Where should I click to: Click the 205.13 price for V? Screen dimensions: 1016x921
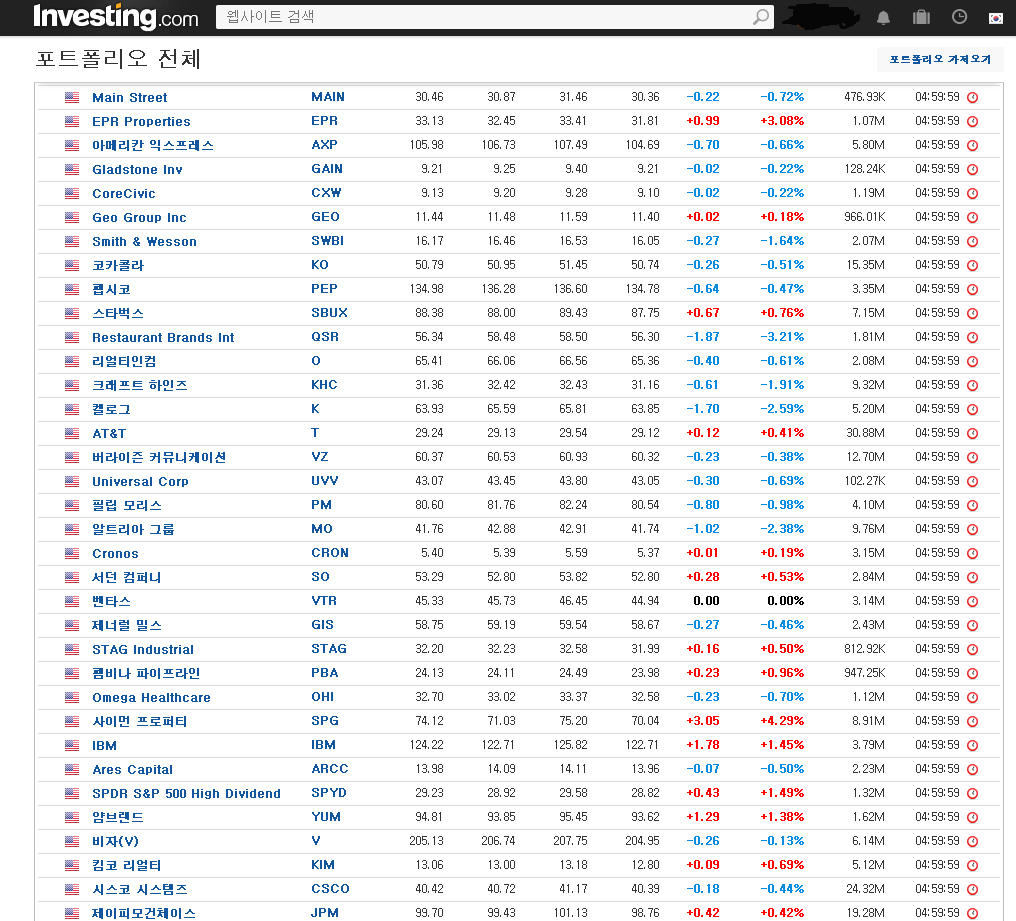click(426, 841)
